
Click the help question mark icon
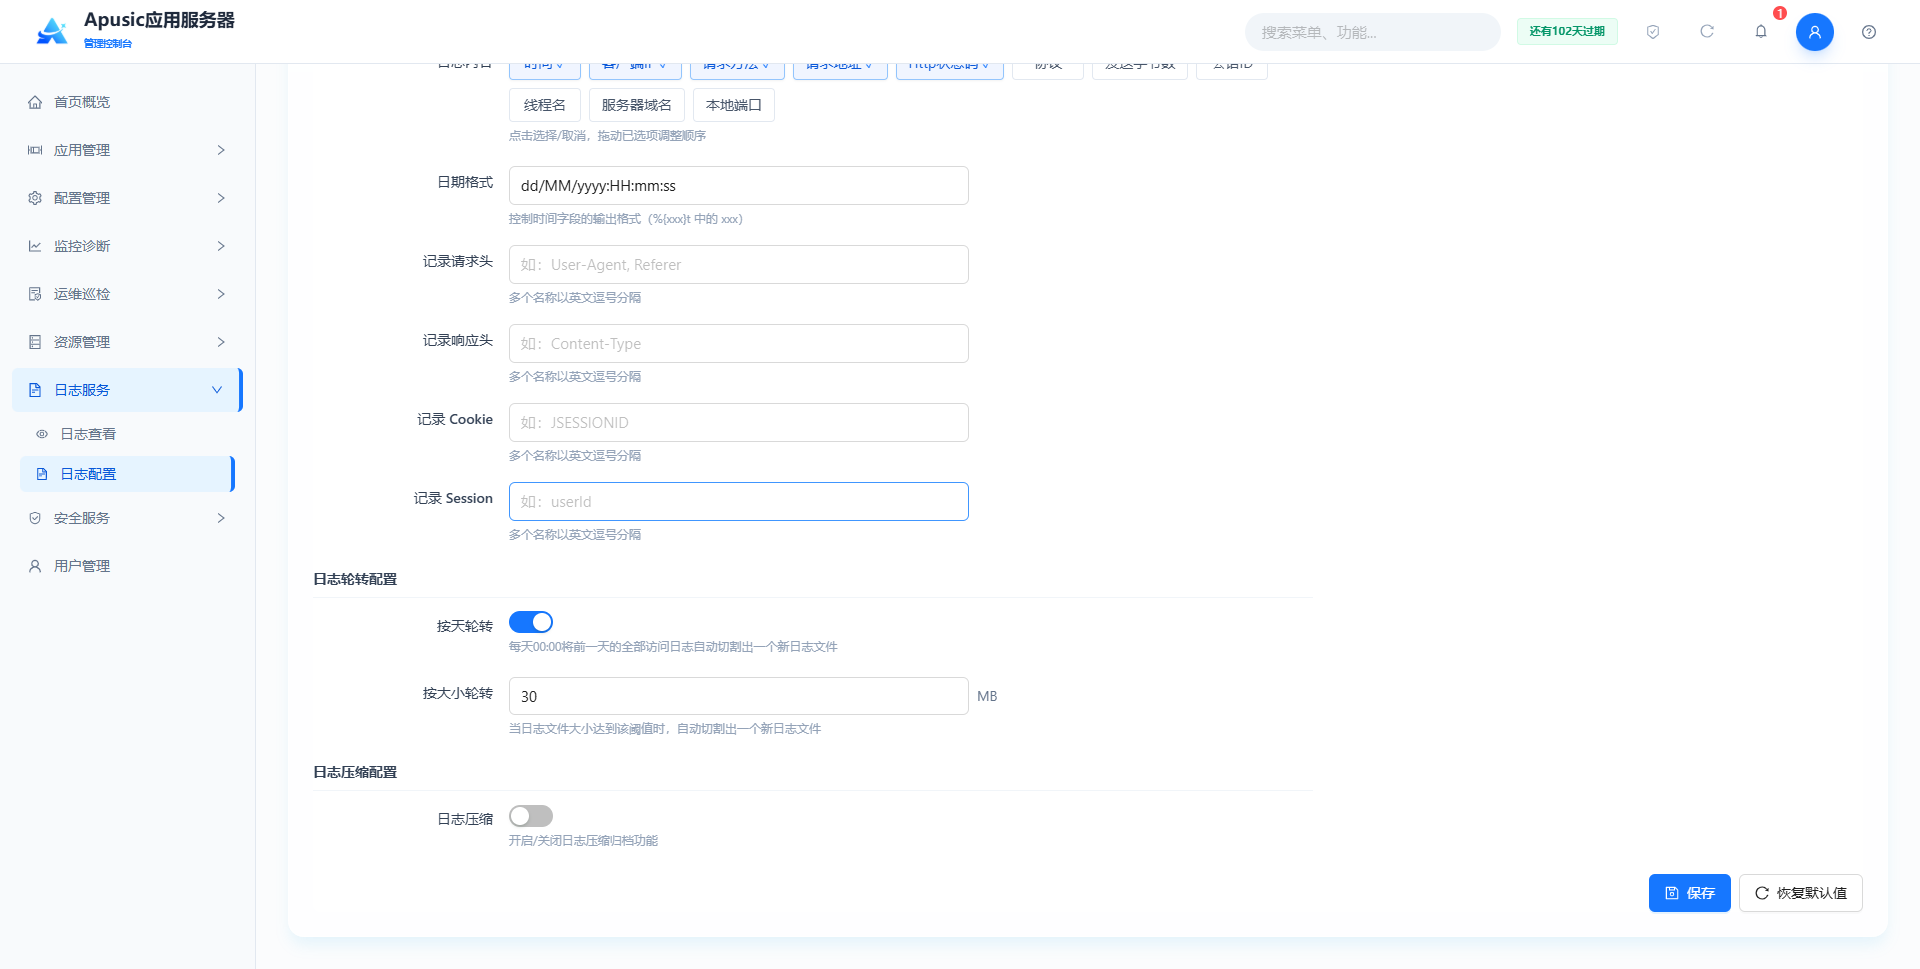(x=1869, y=32)
